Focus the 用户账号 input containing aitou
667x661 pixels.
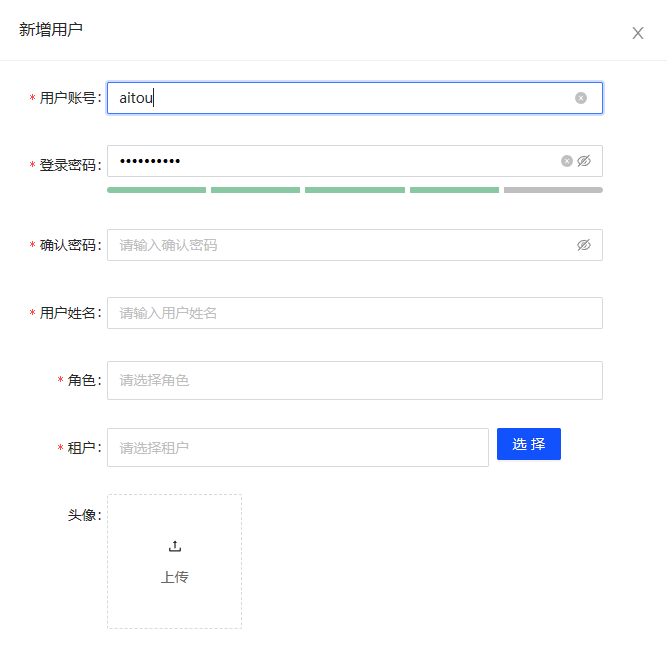point(355,98)
